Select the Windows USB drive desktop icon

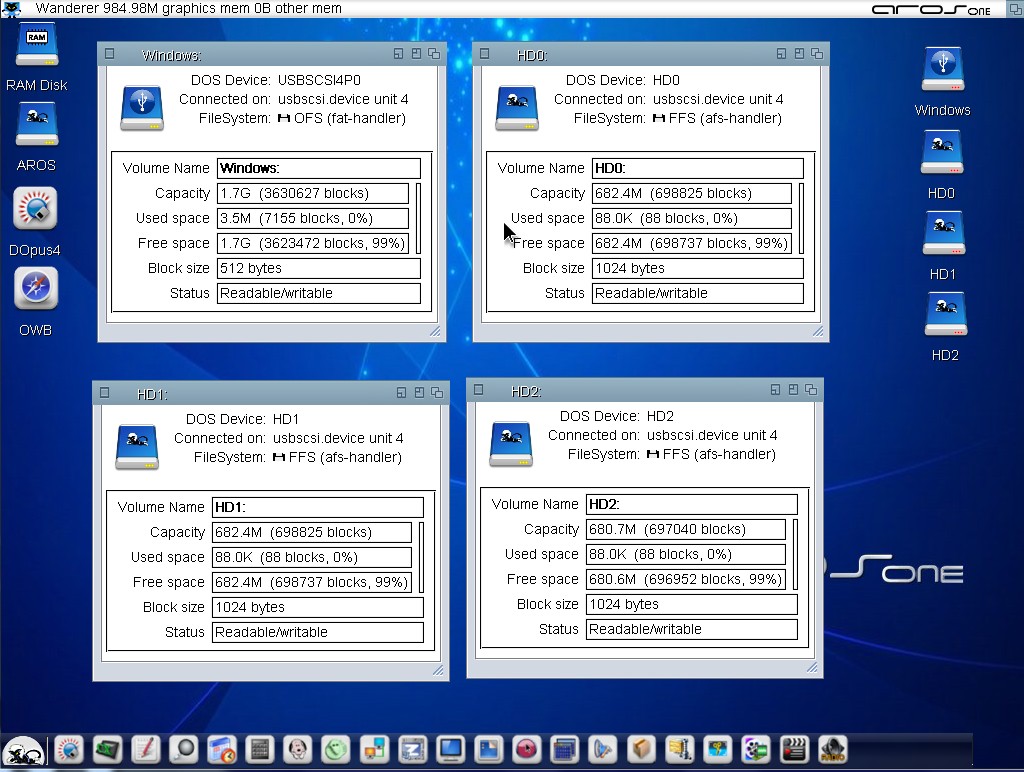click(942, 72)
